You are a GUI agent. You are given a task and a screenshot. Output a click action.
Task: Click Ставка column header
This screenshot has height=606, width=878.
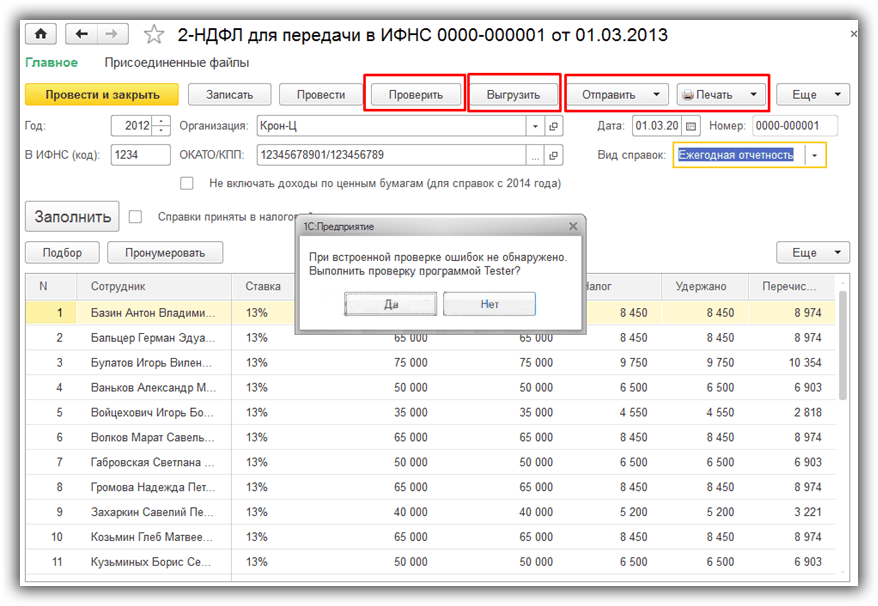tap(263, 286)
